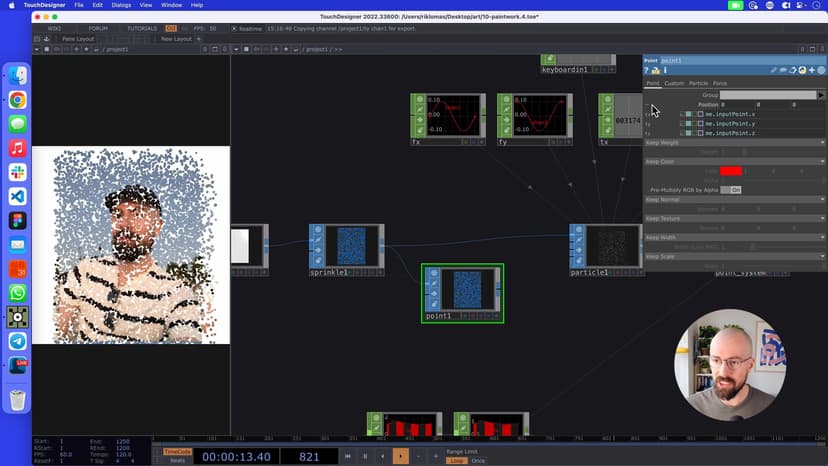Switch to the Particle parameter tab
Screen dimensions: 828x466
[697, 83]
